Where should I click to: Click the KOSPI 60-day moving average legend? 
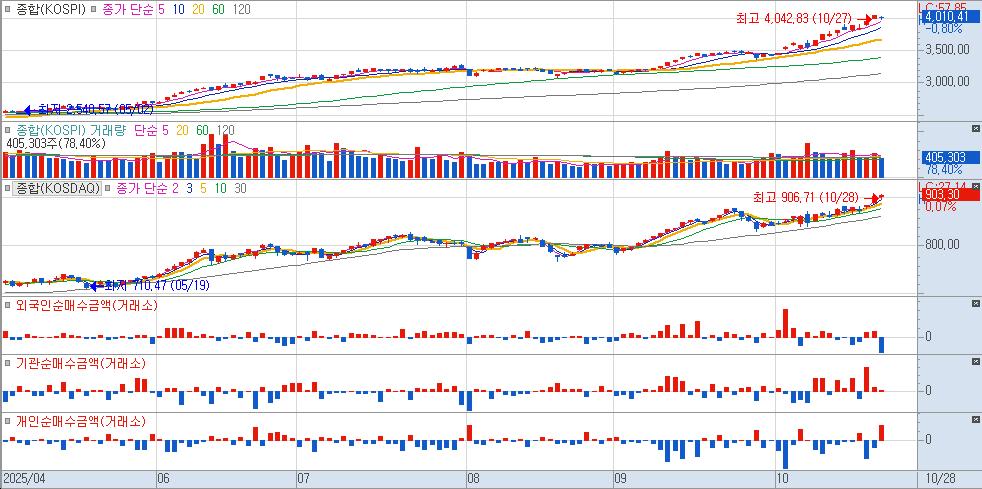click(x=220, y=10)
